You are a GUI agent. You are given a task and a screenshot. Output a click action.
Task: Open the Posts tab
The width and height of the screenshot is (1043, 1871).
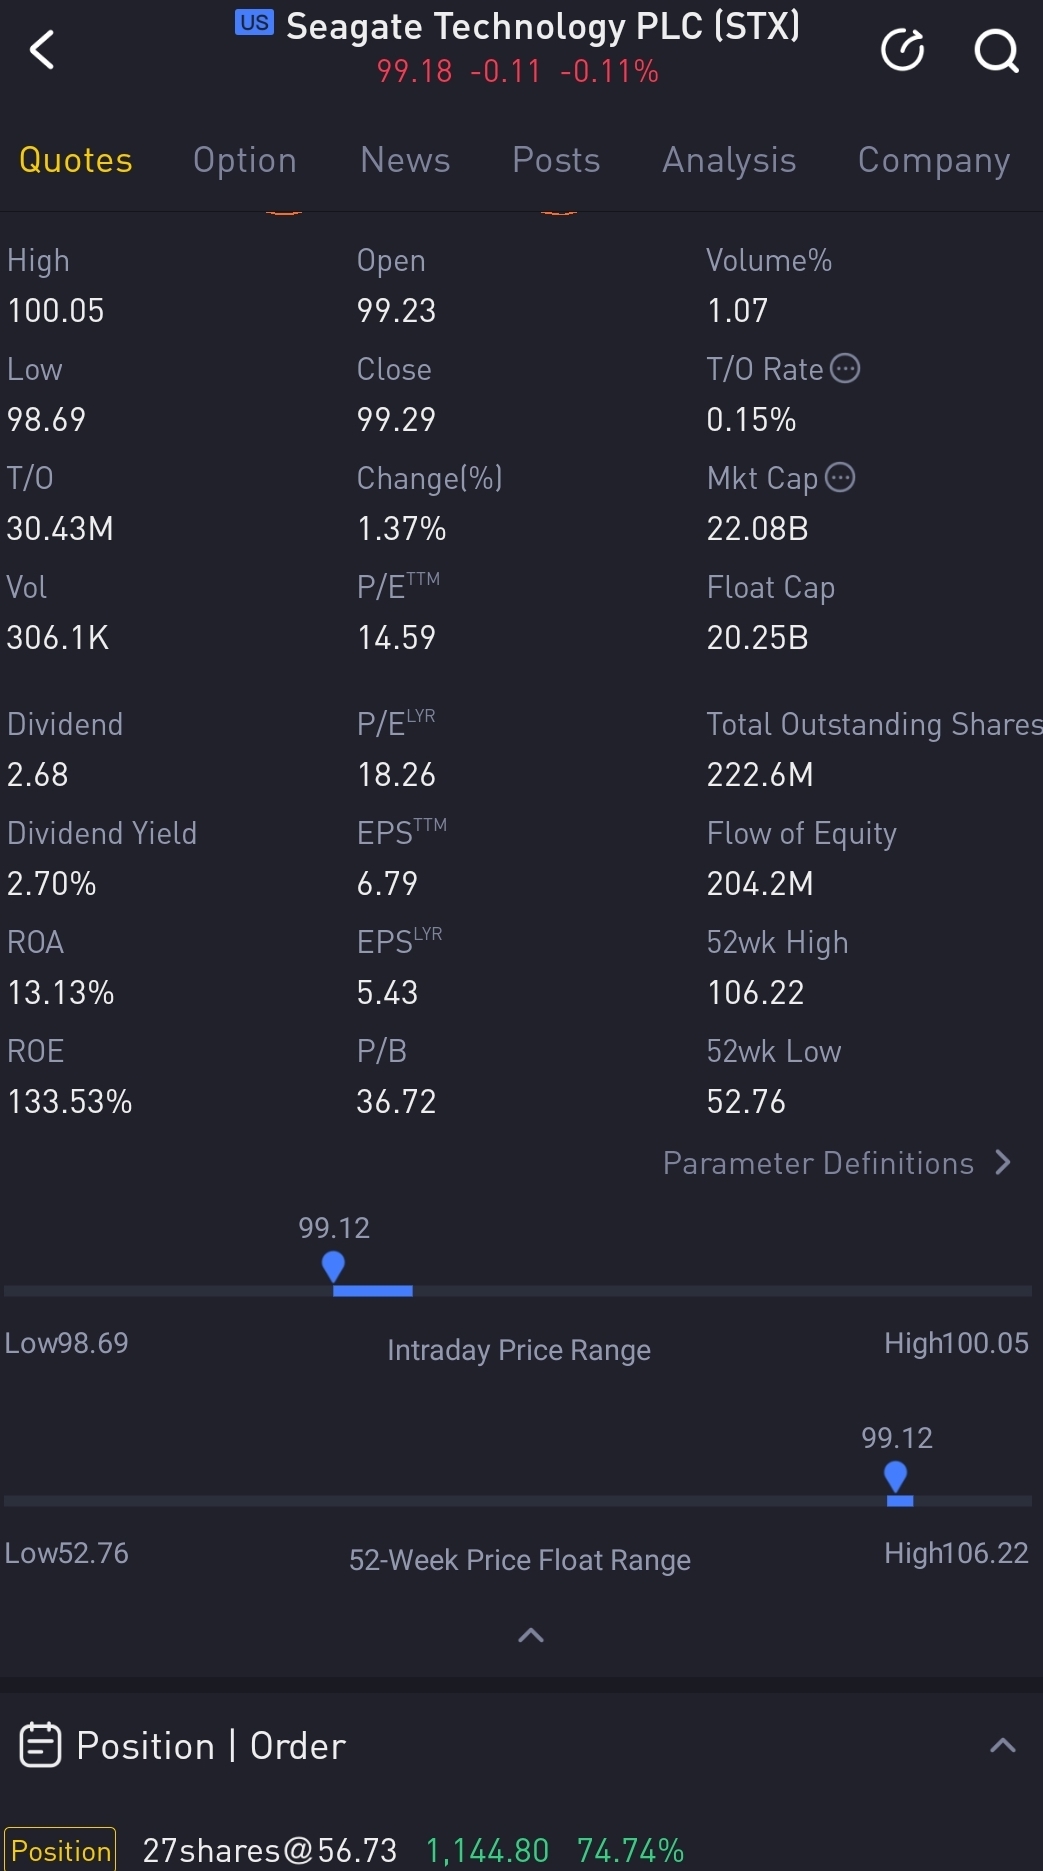[x=556, y=160]
